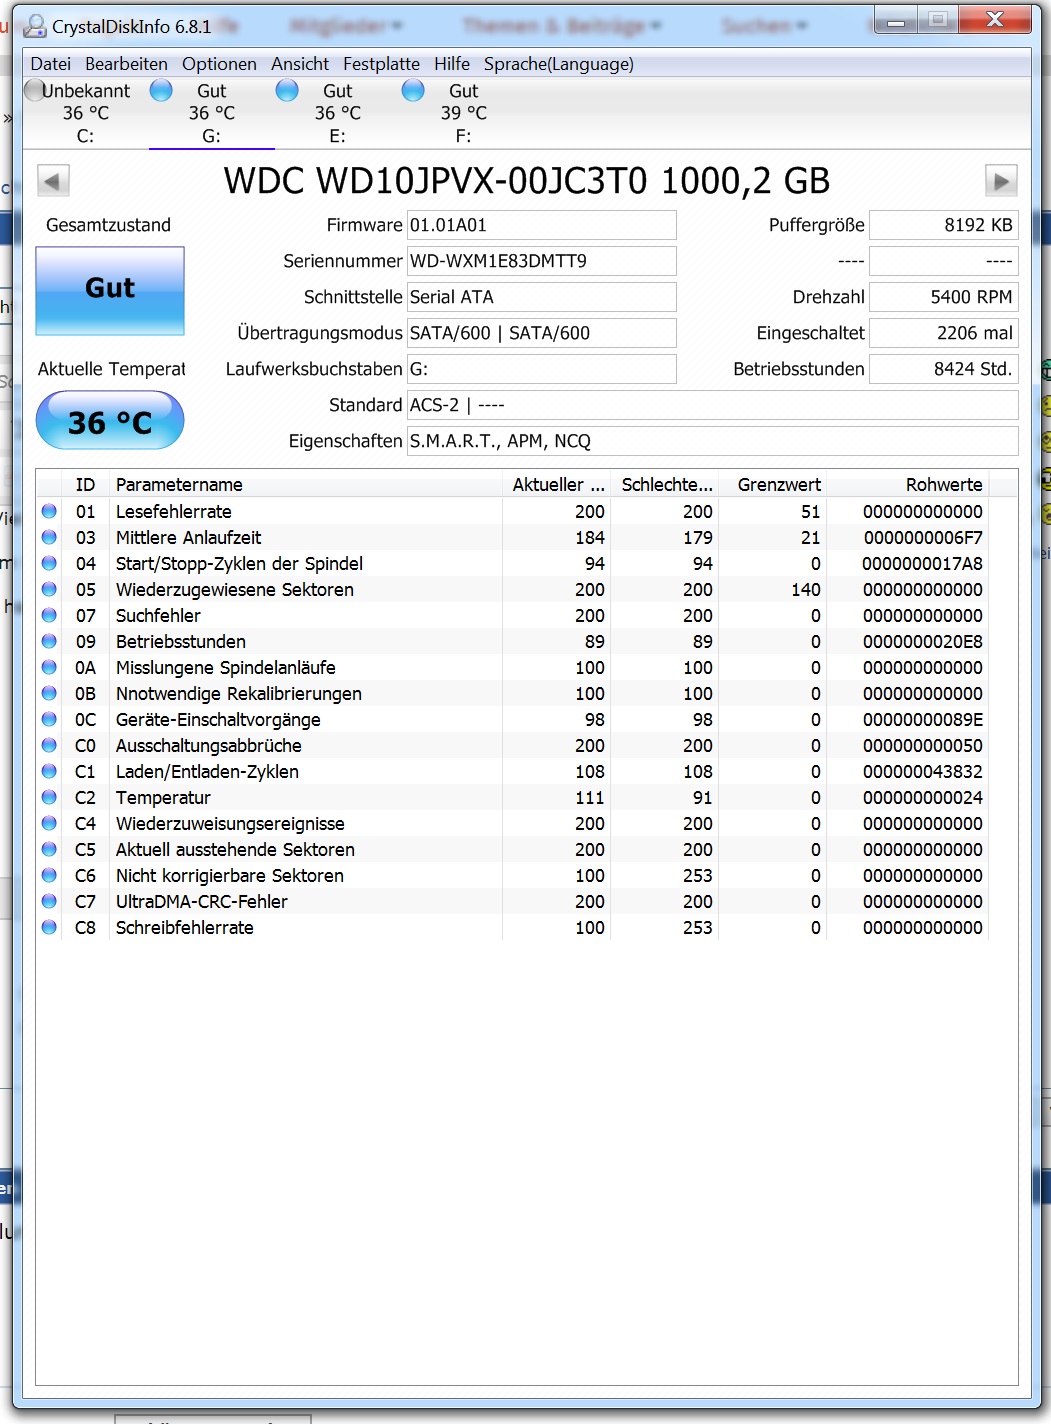
Task: Show previous disk with left arrow
Action: tap(53, 181)
